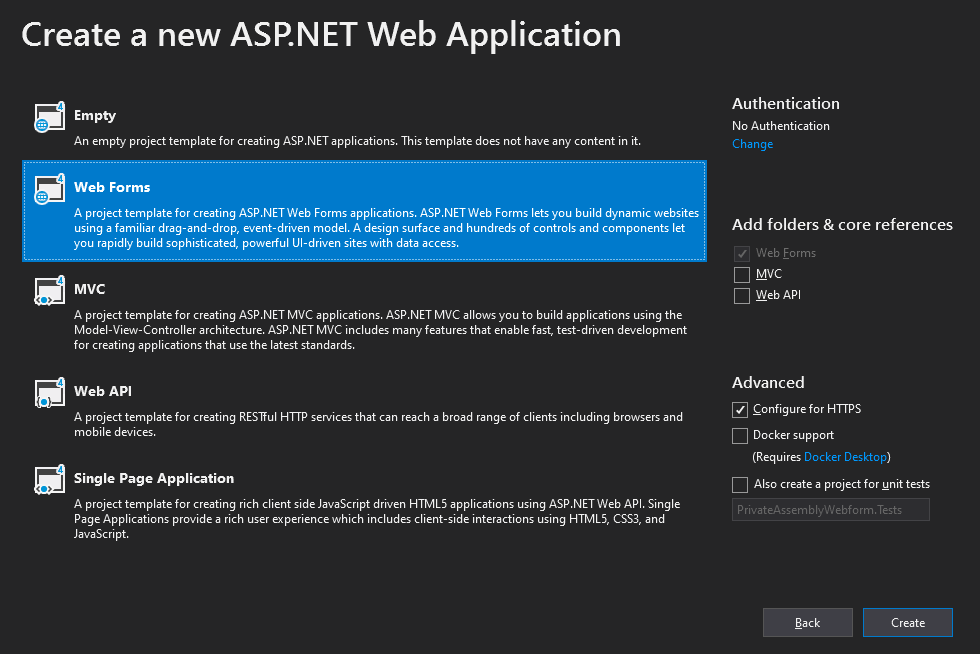Choose the Web API template title
The image size is (980, 654).
click(103, 391)
